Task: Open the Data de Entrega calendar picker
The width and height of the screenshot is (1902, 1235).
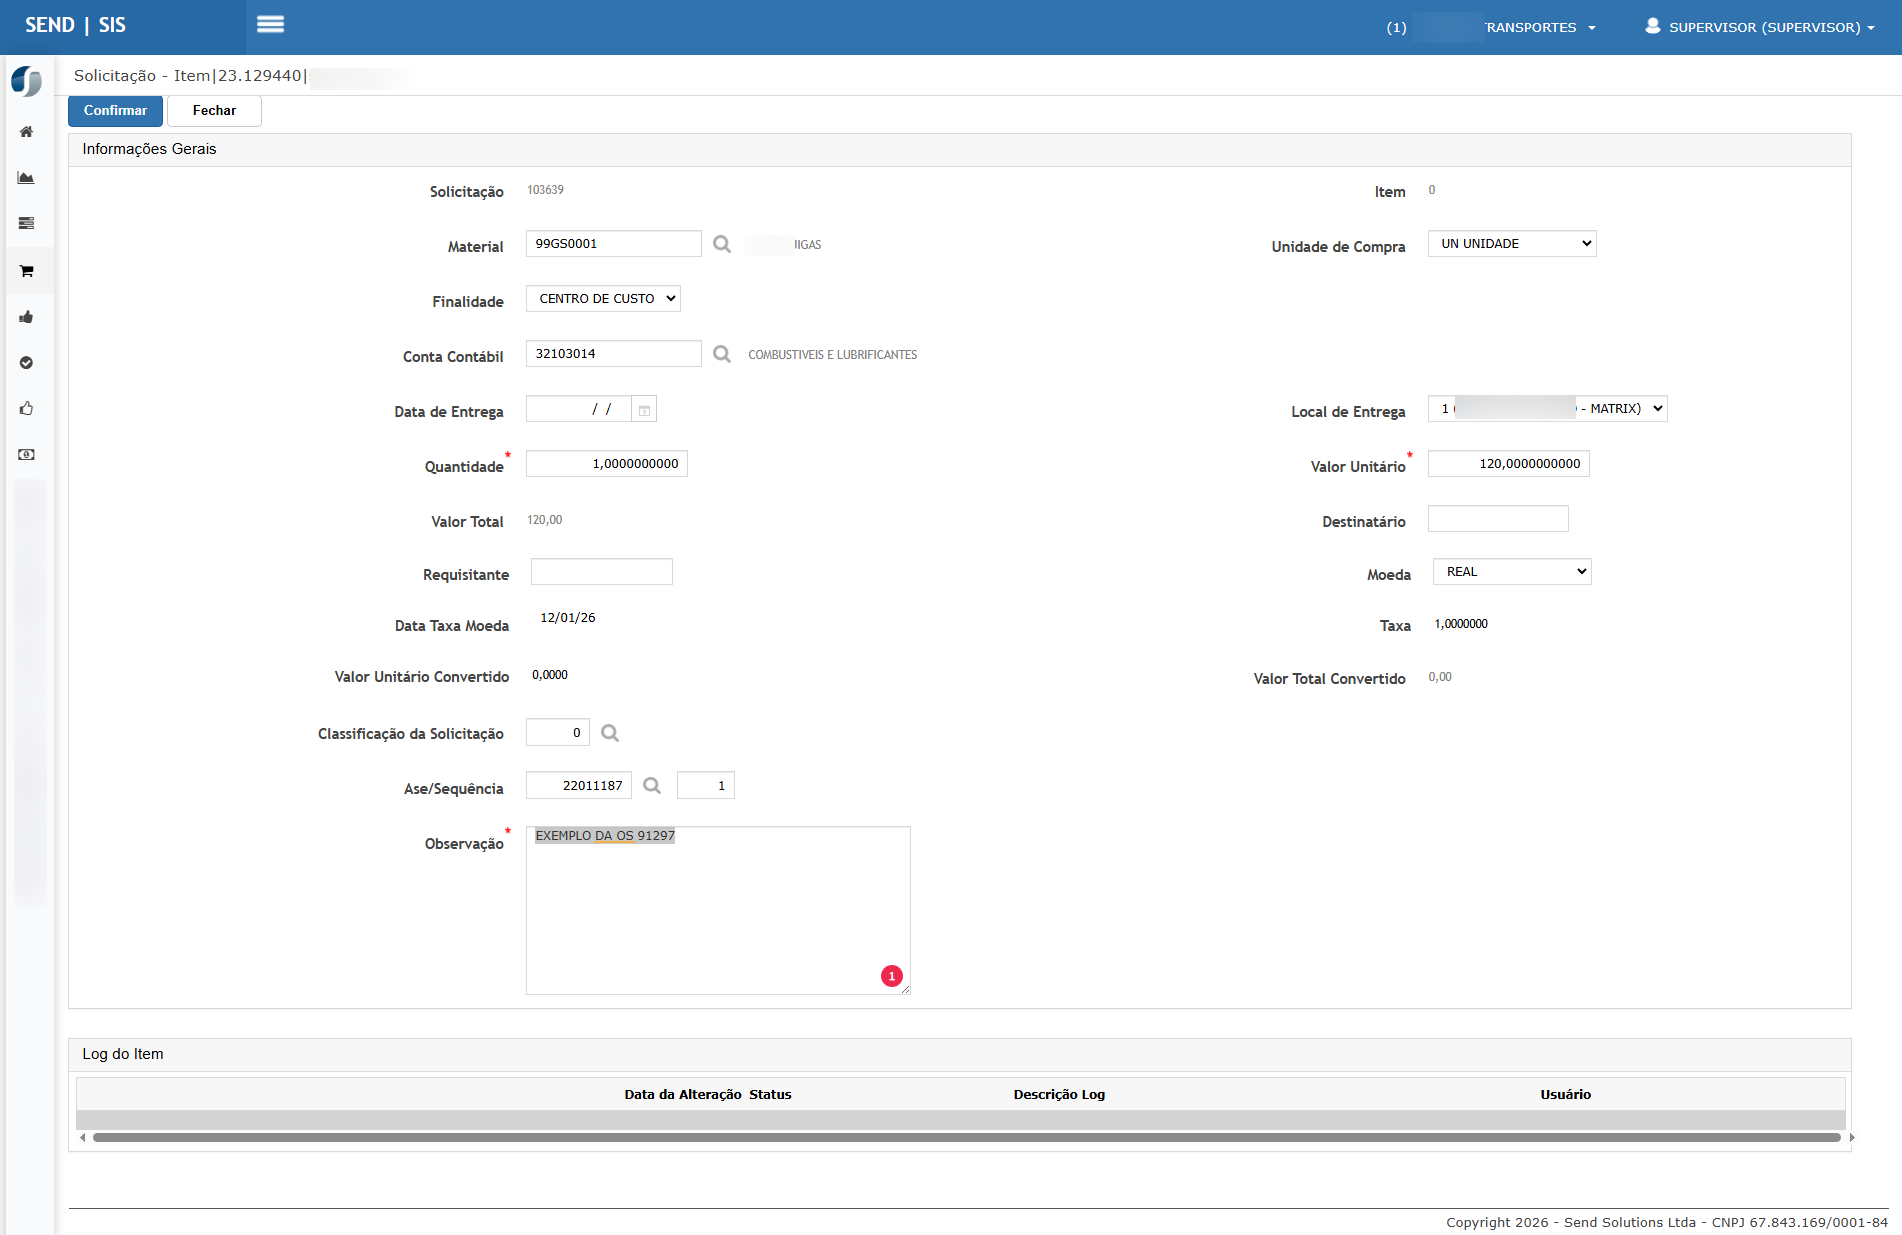Action: [645, 410]
